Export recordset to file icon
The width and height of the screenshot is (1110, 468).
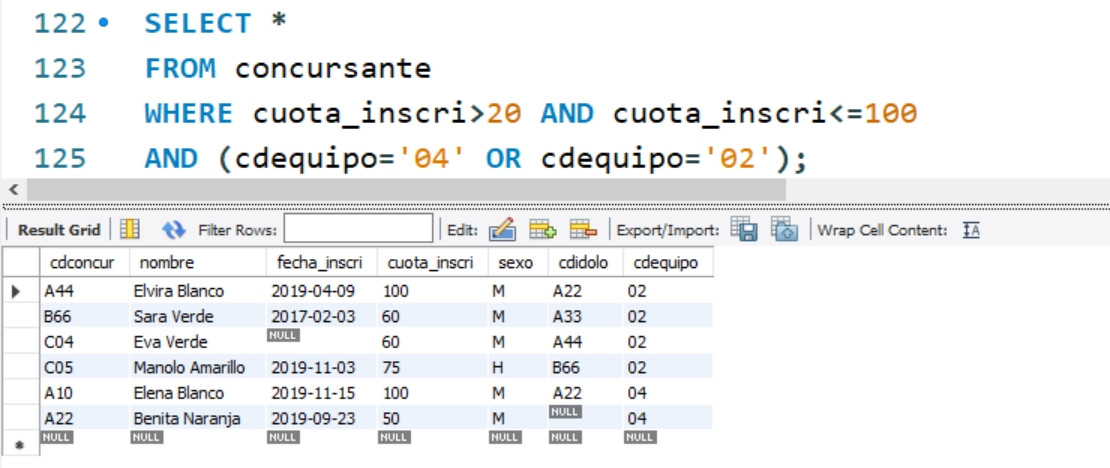(x=744, y=229)
